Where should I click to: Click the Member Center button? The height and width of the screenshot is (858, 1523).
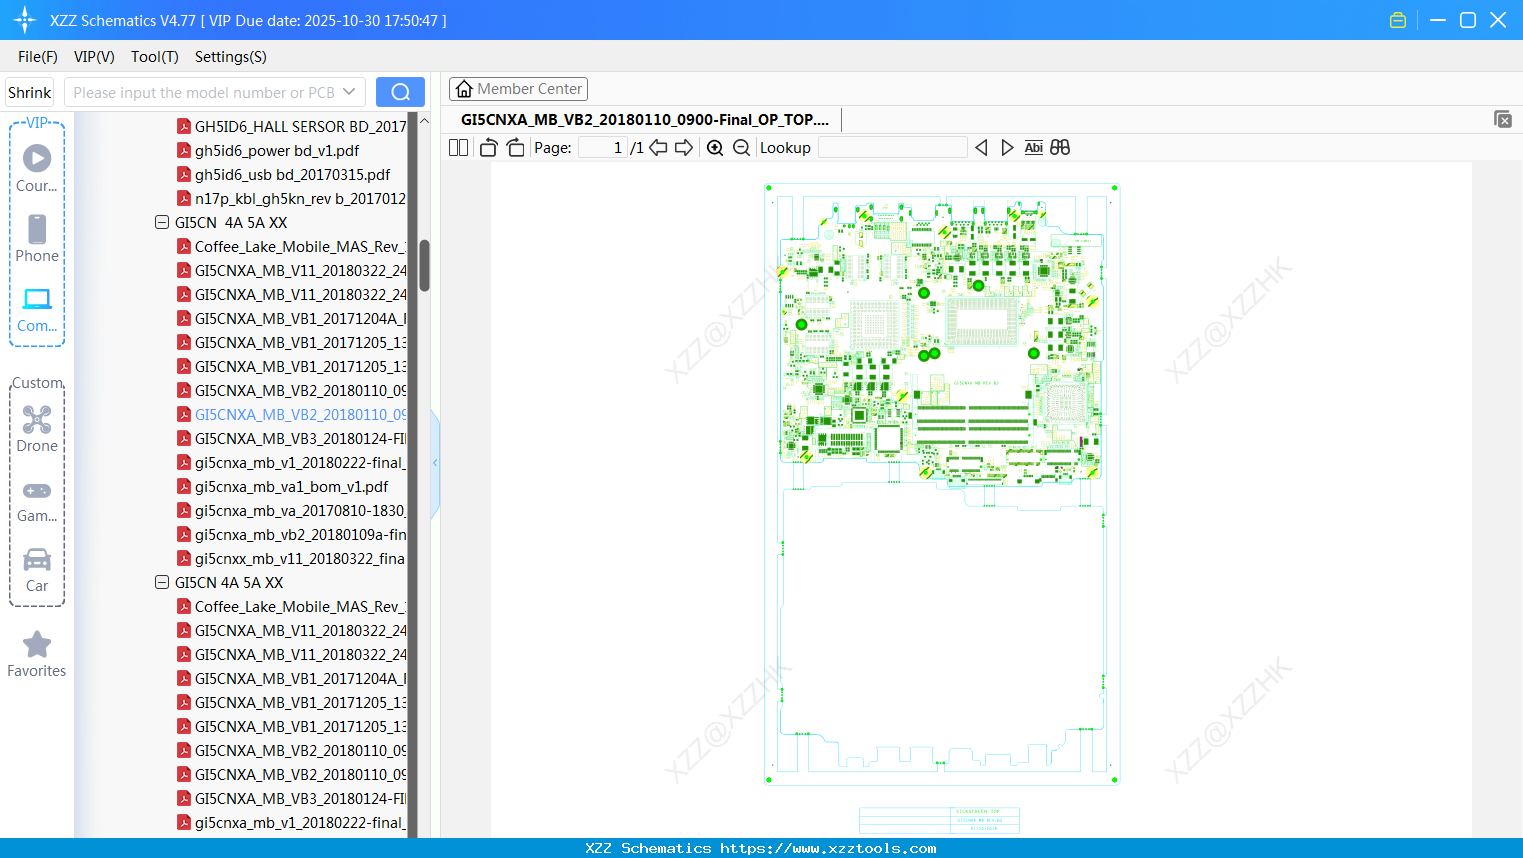pyautogui.click(x=518, y=89)
